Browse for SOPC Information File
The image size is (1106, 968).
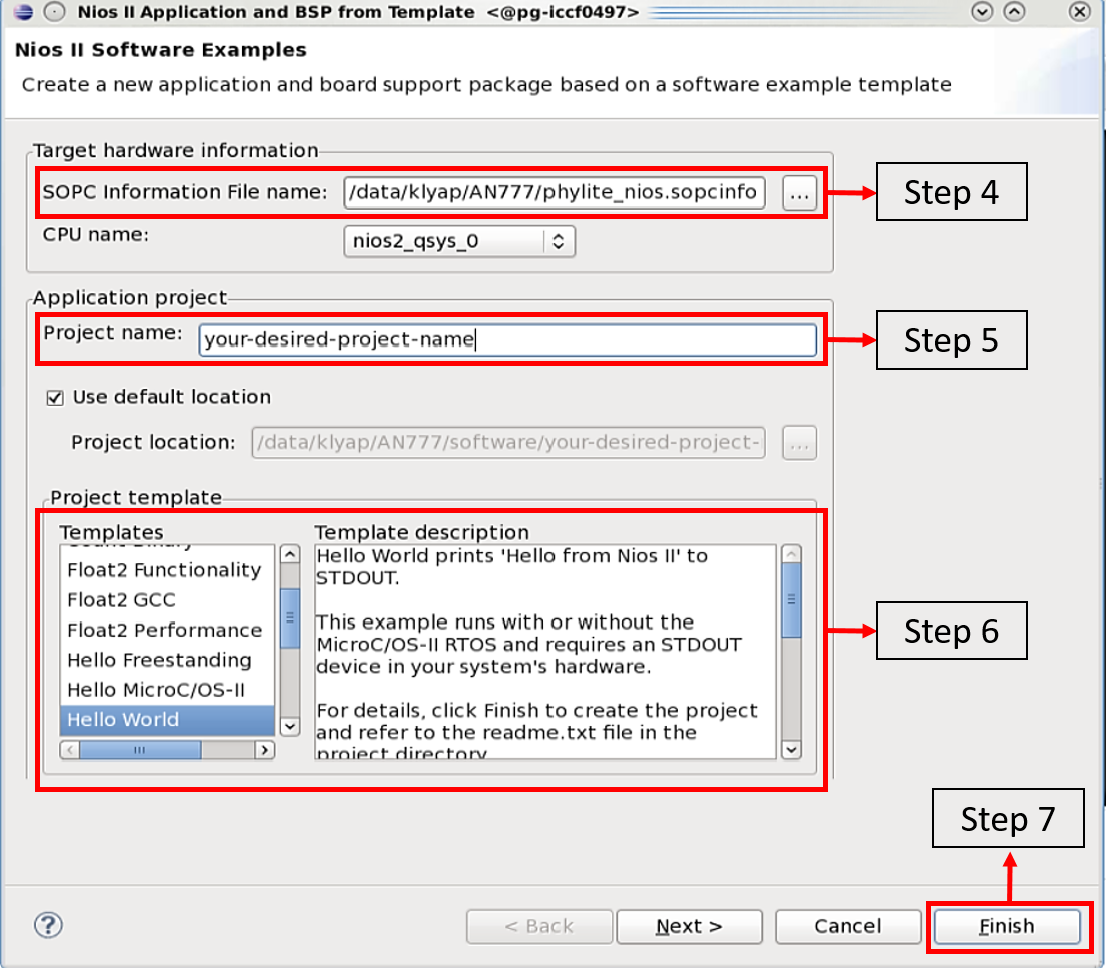(798, 194)
